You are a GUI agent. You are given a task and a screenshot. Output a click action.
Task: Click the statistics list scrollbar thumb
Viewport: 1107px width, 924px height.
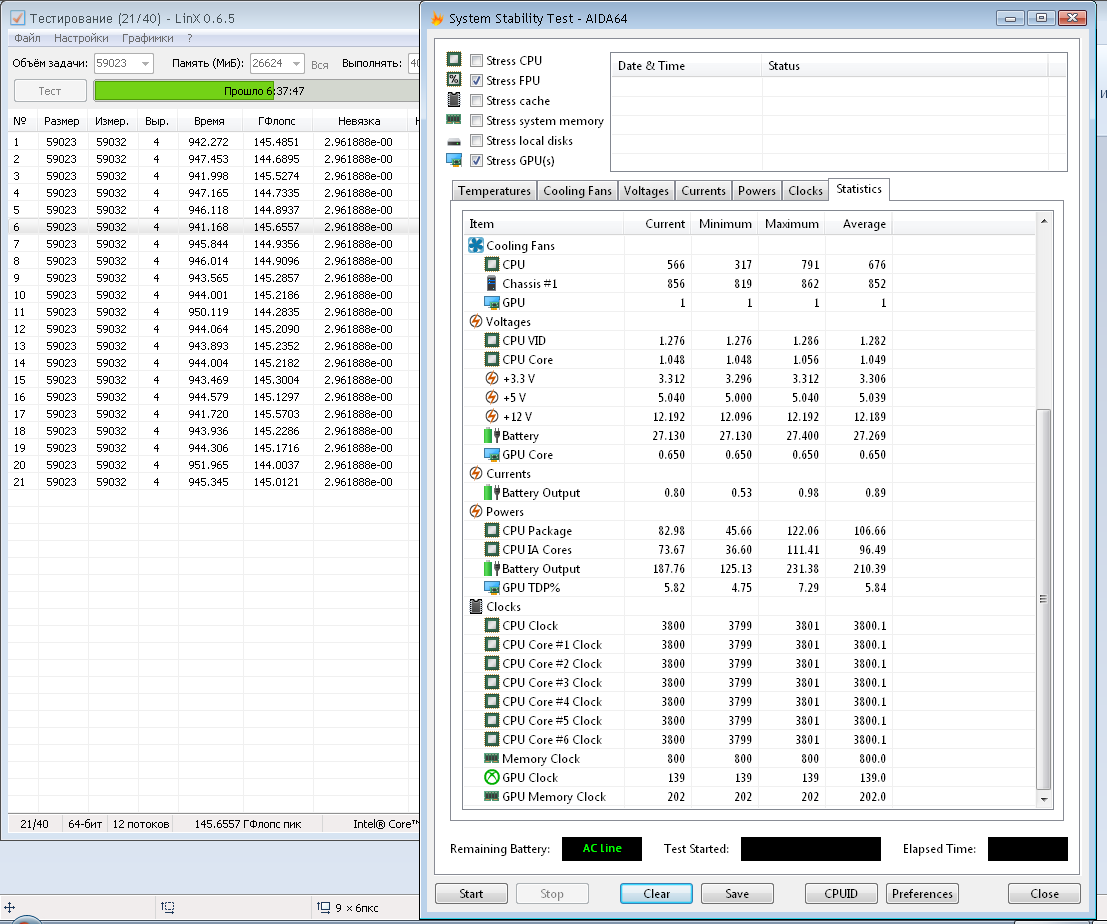tap(1044, 599)
